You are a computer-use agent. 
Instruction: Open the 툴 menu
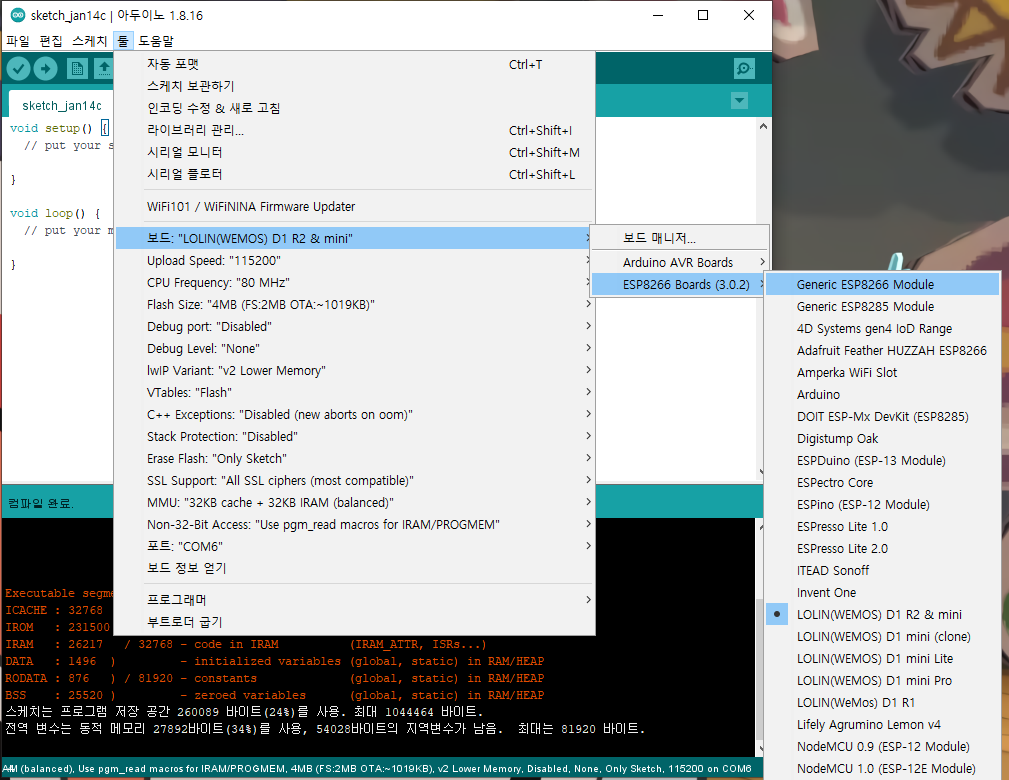123,41
